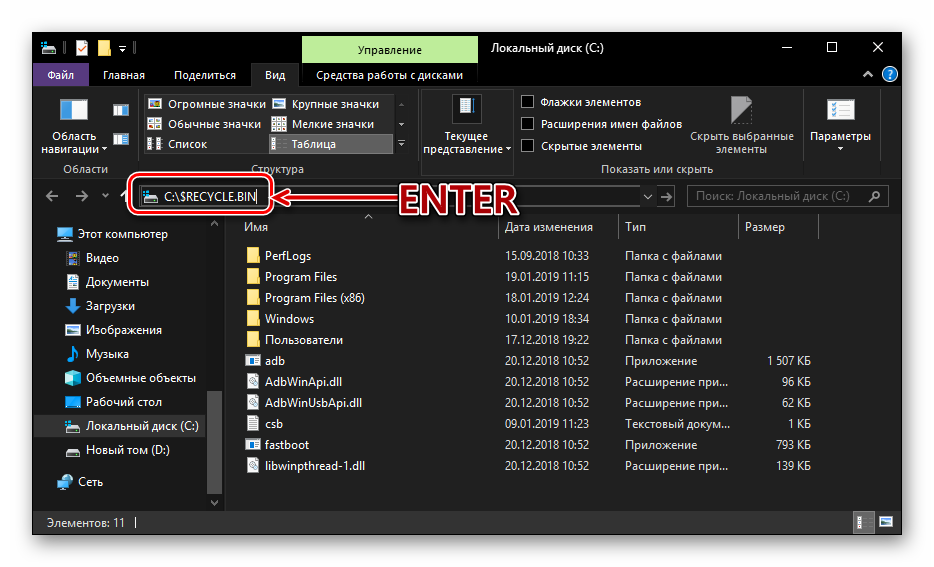Go forward with the Forward arrow
The height and width of the screenshot is (567, 934).
82,196
